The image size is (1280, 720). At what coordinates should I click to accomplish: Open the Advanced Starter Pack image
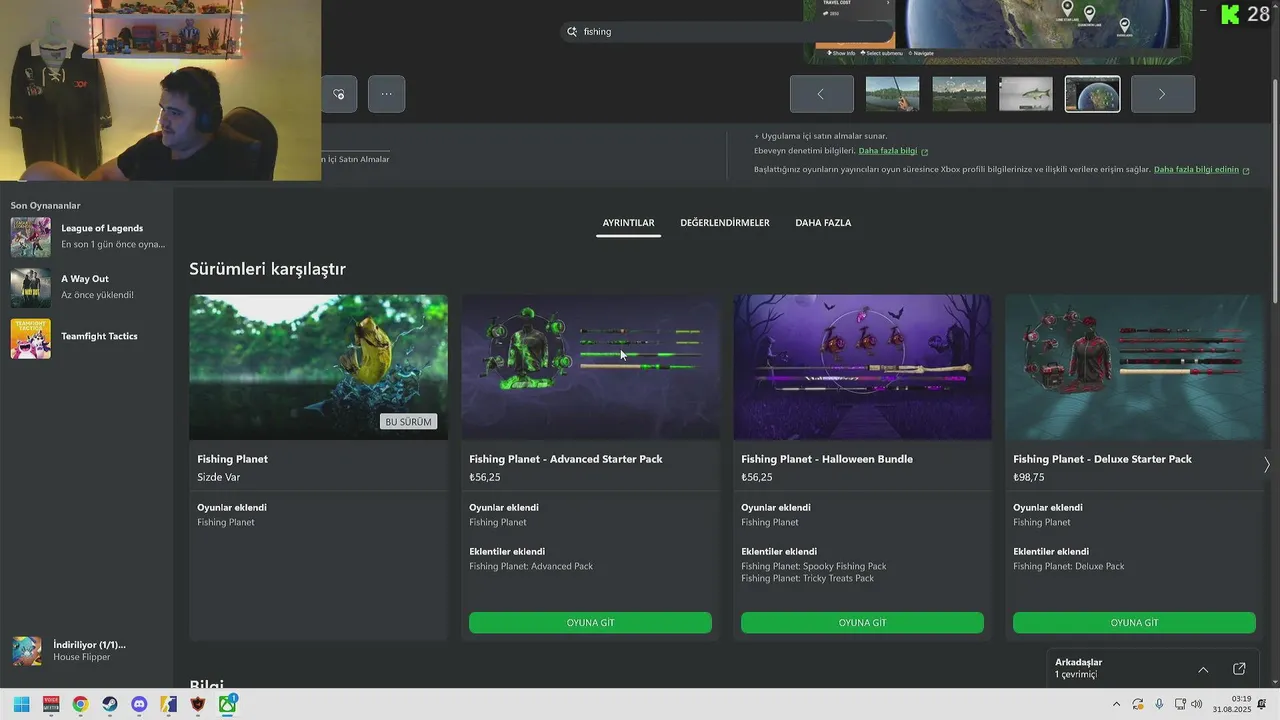click(x=590, y=367)
